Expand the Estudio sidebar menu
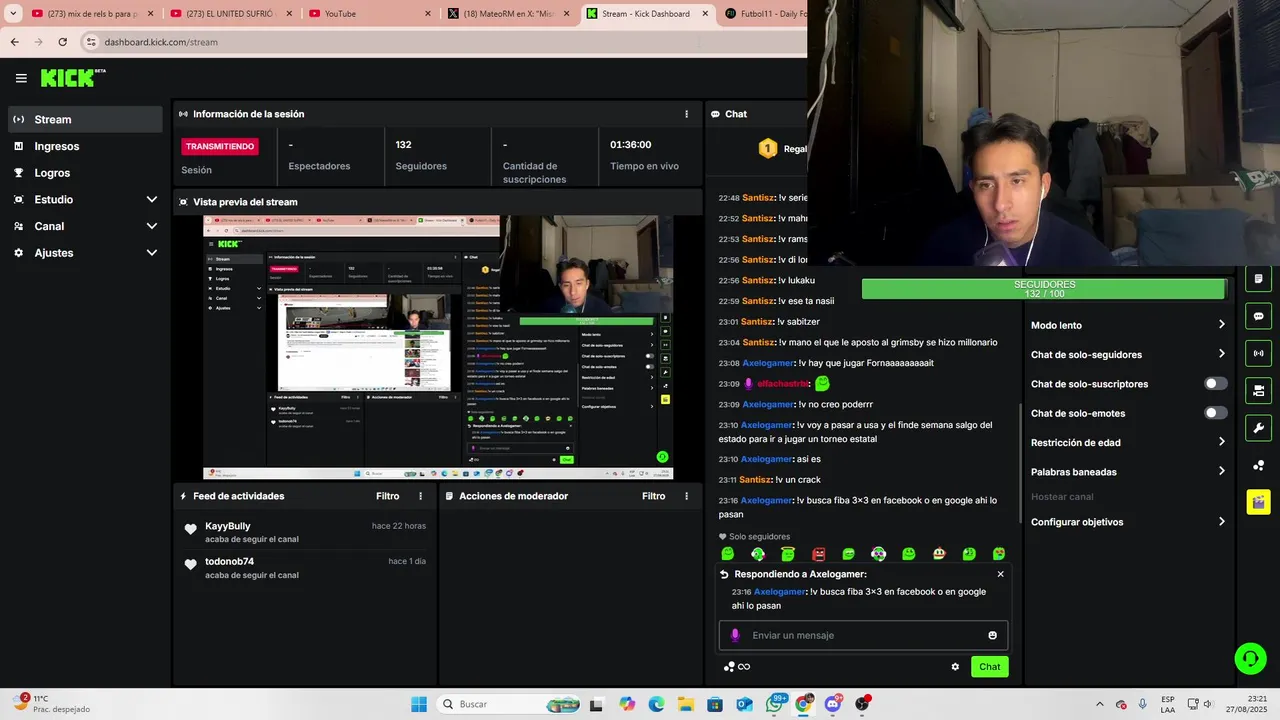 pyautogui.click(x=85, y=199)
